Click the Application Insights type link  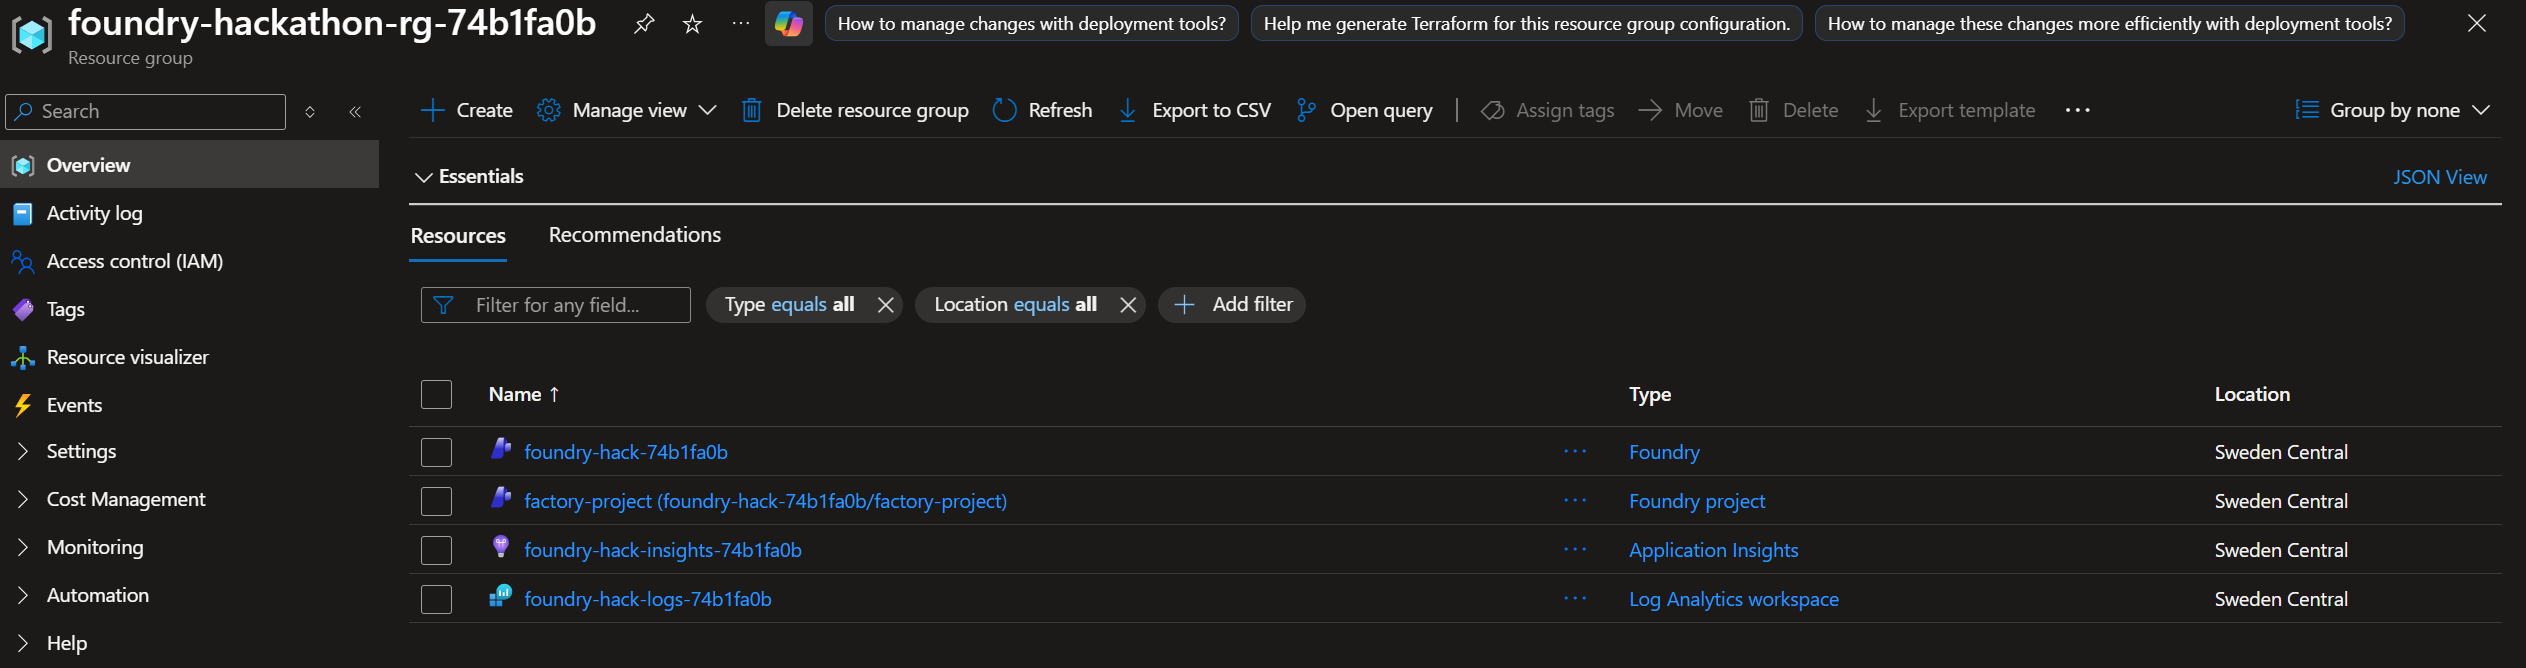(1713, 550)
